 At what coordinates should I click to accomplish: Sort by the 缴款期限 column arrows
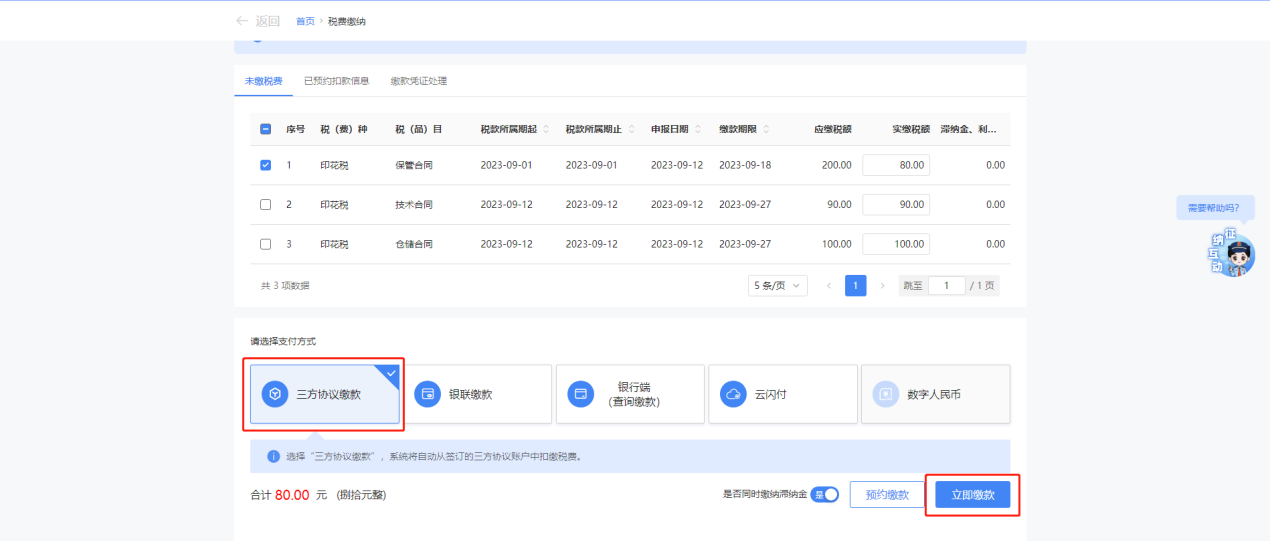[x=766, y=129]
